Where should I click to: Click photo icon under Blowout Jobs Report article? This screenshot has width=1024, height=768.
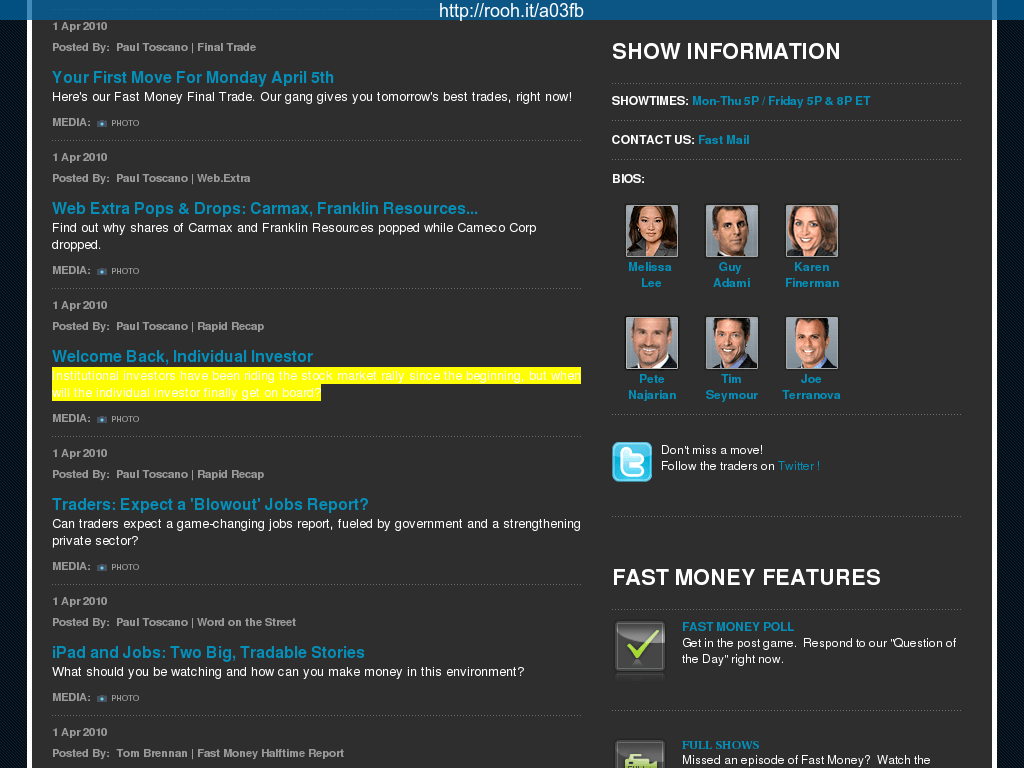tap(102, 567)
